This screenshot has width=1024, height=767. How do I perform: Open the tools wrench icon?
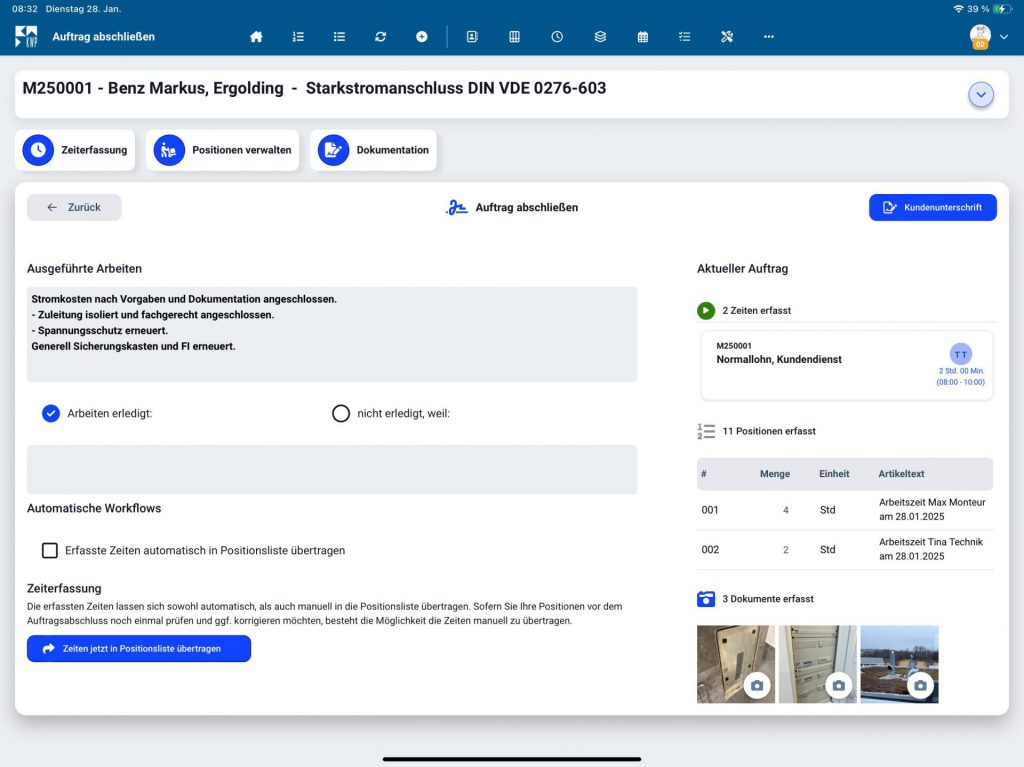[x=727, y=37]
